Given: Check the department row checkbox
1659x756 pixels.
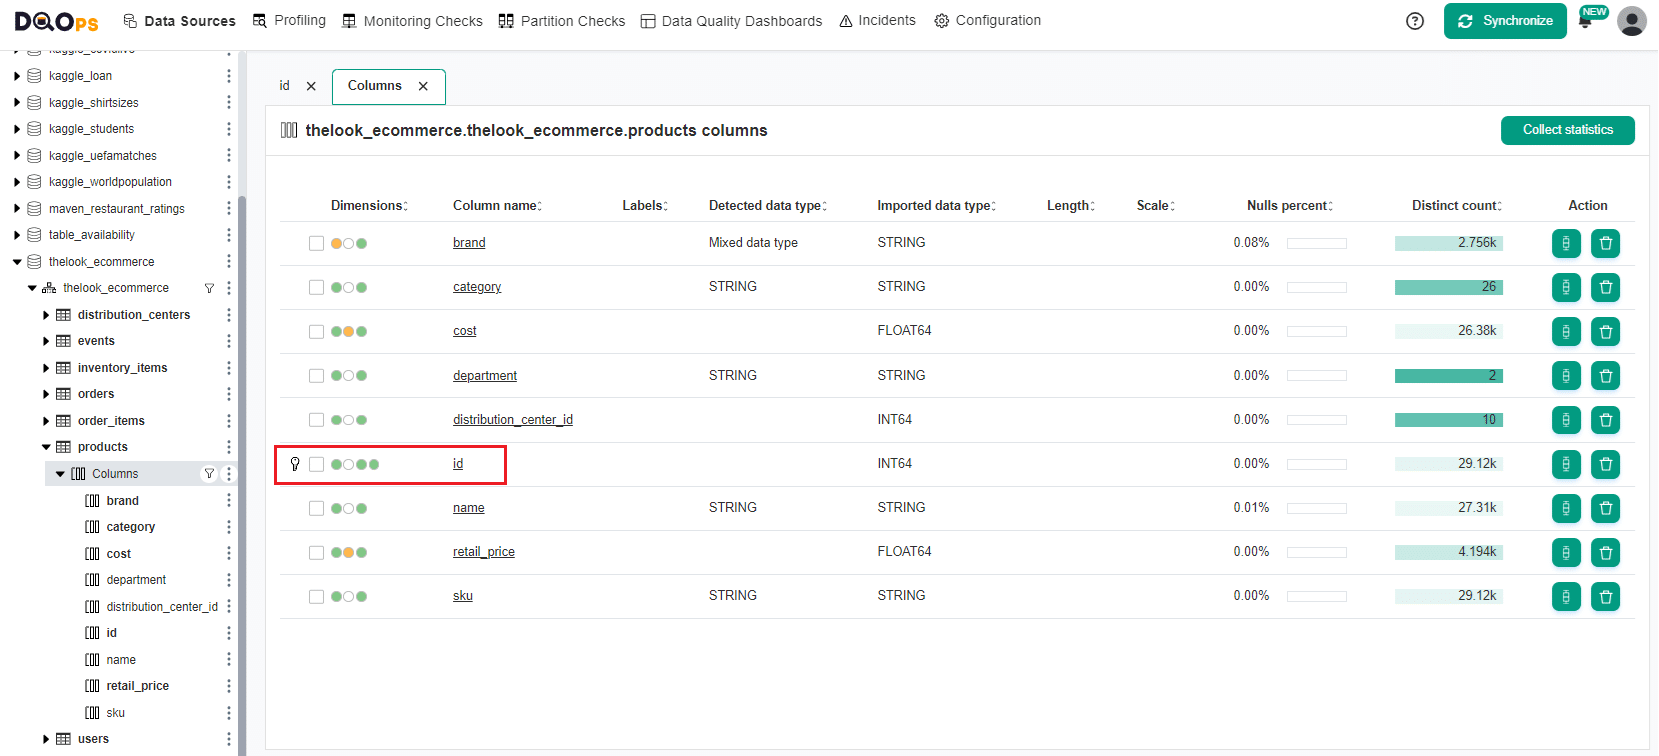Looking at the screenshot, I should click(316, 376).
